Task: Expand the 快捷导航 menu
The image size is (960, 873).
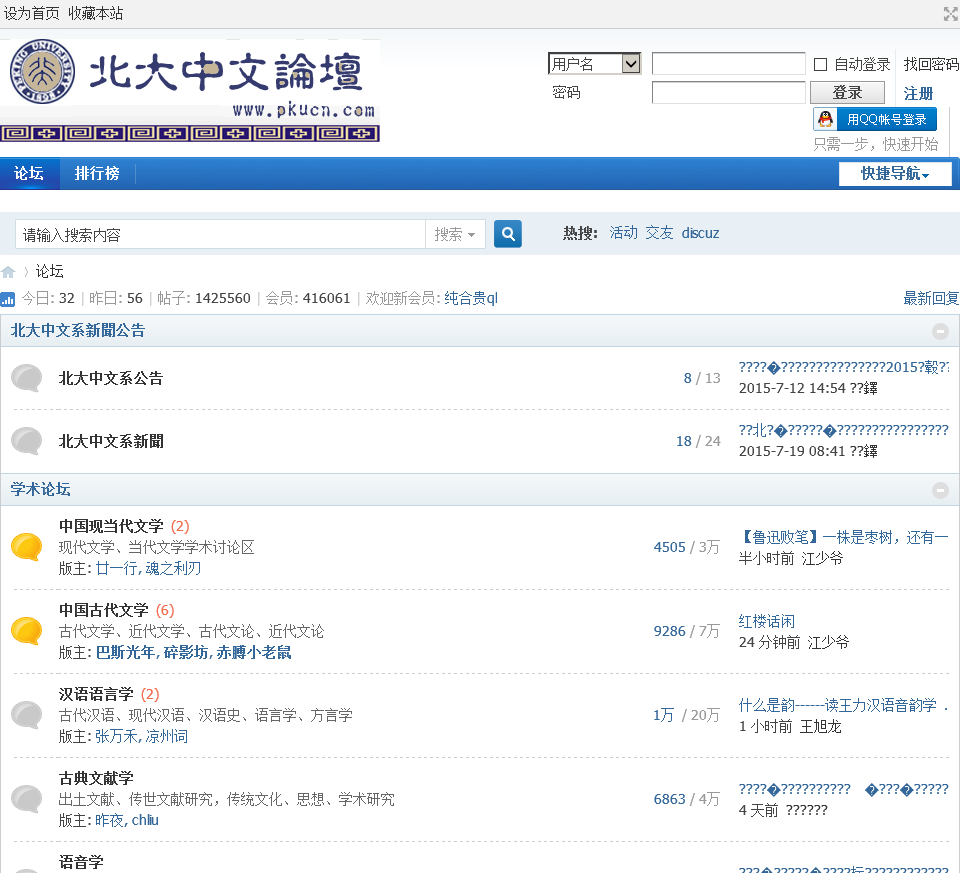Action: pos(895,174)
